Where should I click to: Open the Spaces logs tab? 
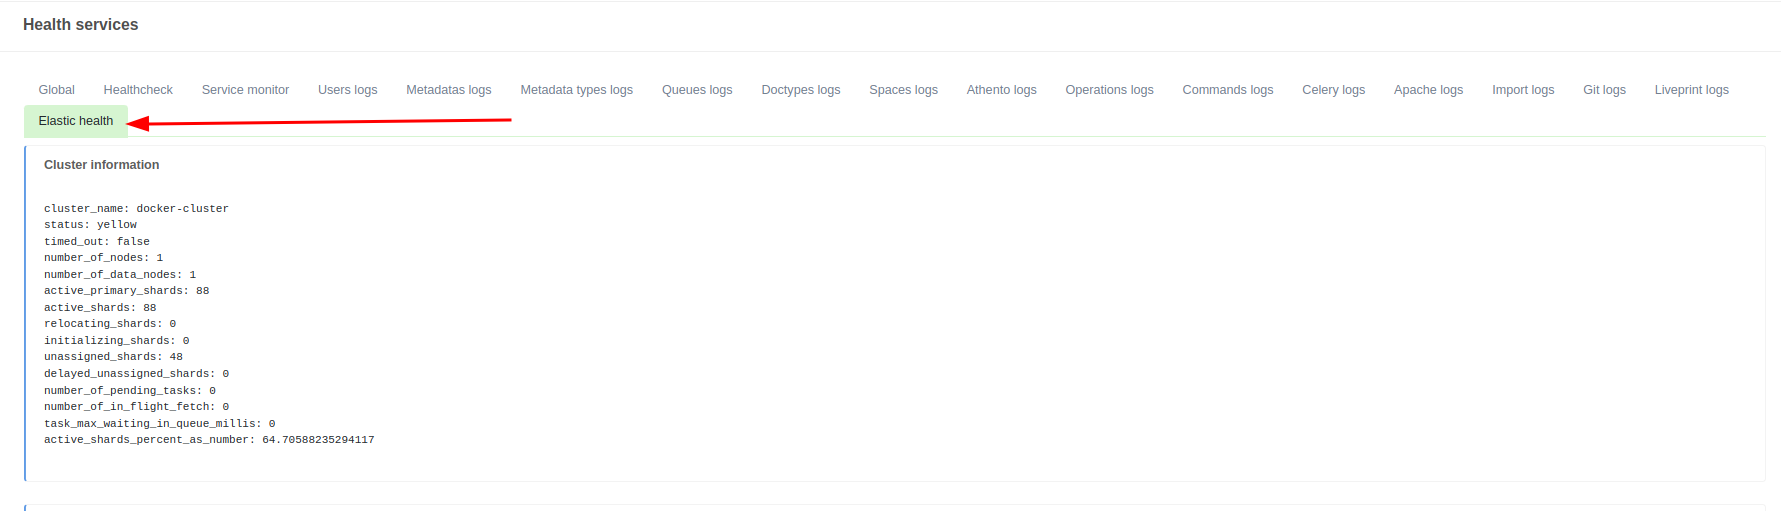[x=903, y=90]
